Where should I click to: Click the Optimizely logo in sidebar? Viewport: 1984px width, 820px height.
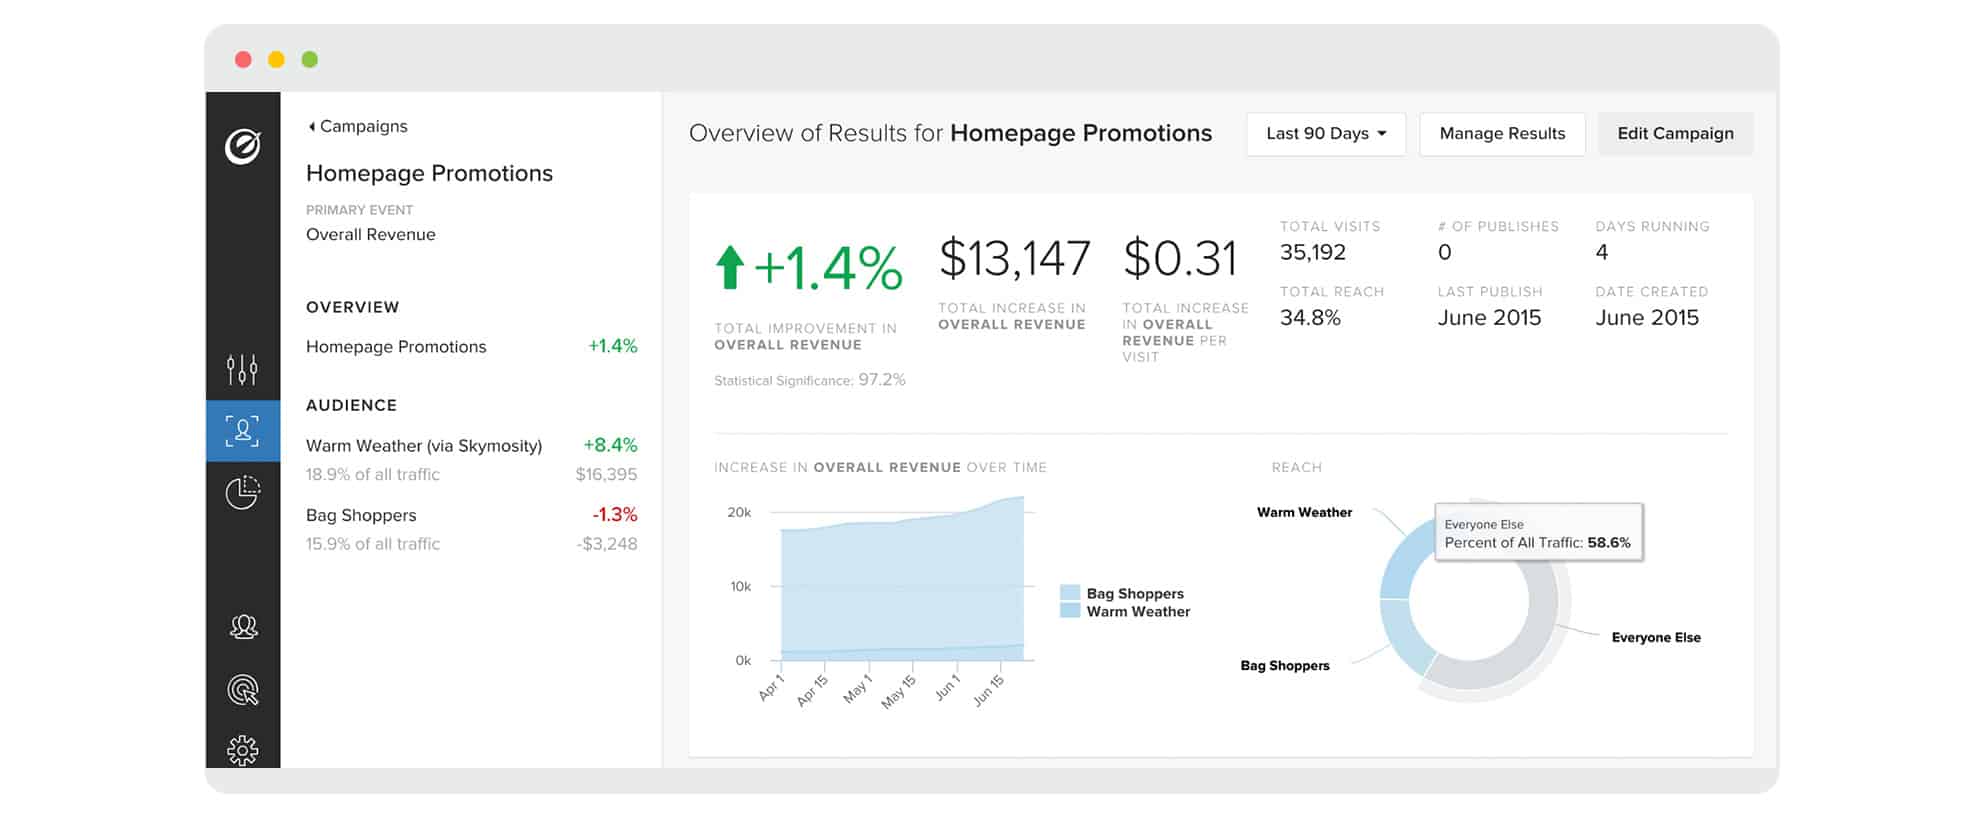(242, 147)
